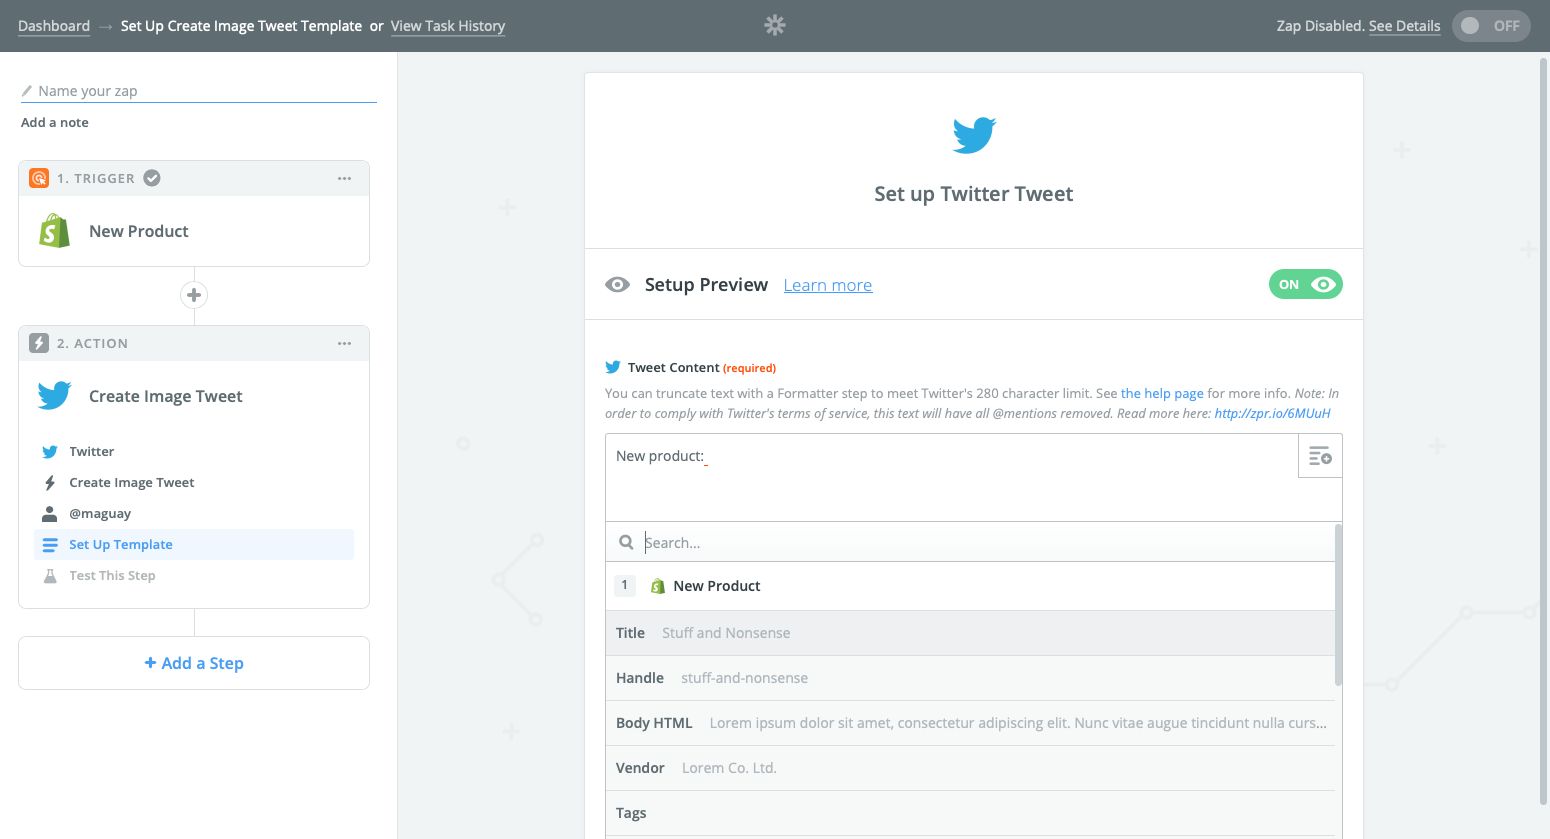The height and width of the screenshot is (839, 1550).
Task: Open the action step three-dot menu
Action: [344, 343]
